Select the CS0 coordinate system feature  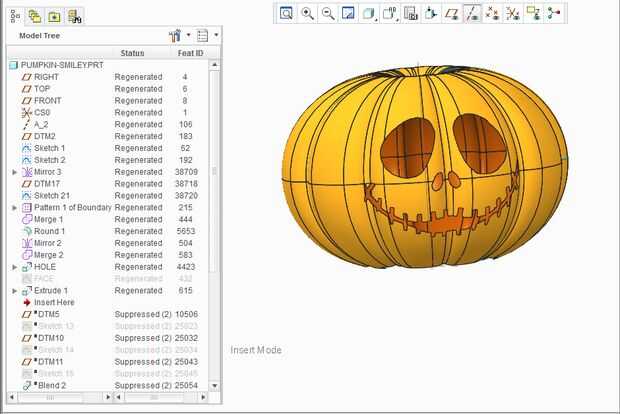pyautogui.click(x=42, y=112)
